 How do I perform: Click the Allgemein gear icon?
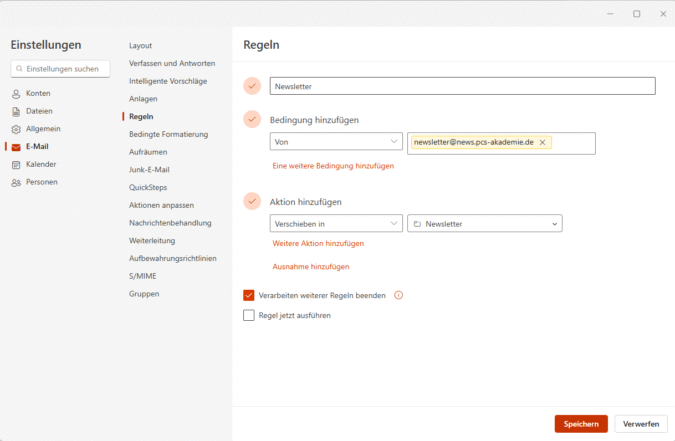click(x=16, y=129)
